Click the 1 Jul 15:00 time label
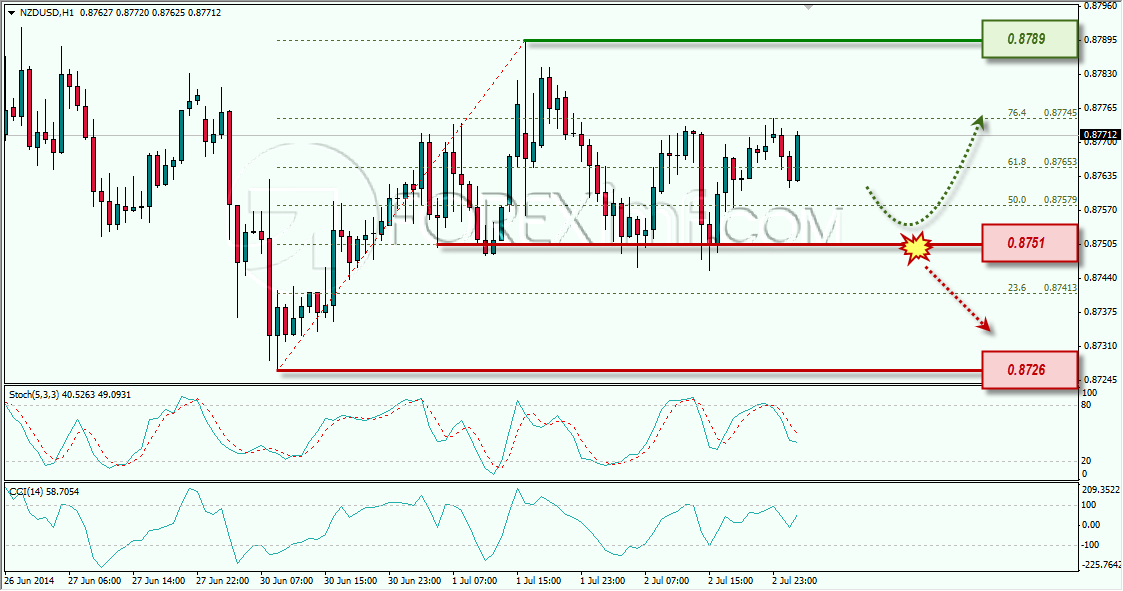Screen dimensions: 1123x591 539,580
